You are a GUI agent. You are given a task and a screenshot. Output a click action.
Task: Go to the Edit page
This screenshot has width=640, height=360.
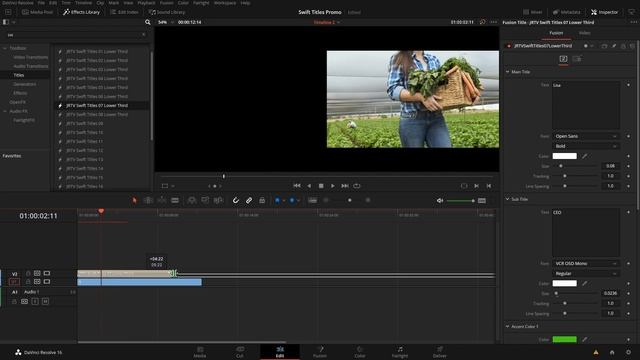tap(280, 352)
